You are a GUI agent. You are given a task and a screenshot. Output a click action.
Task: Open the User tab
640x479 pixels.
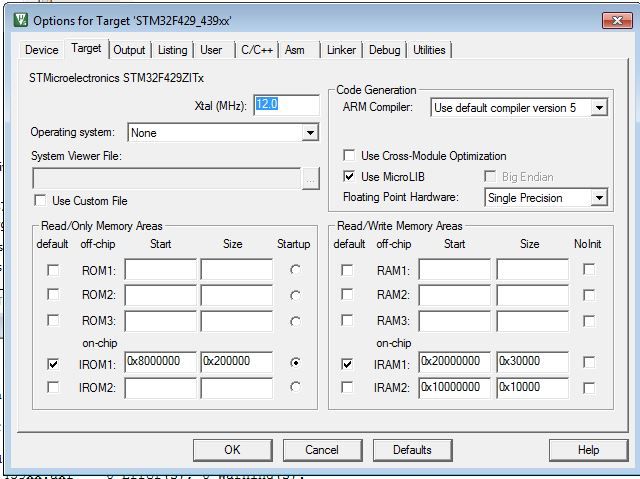pos(211,50)
